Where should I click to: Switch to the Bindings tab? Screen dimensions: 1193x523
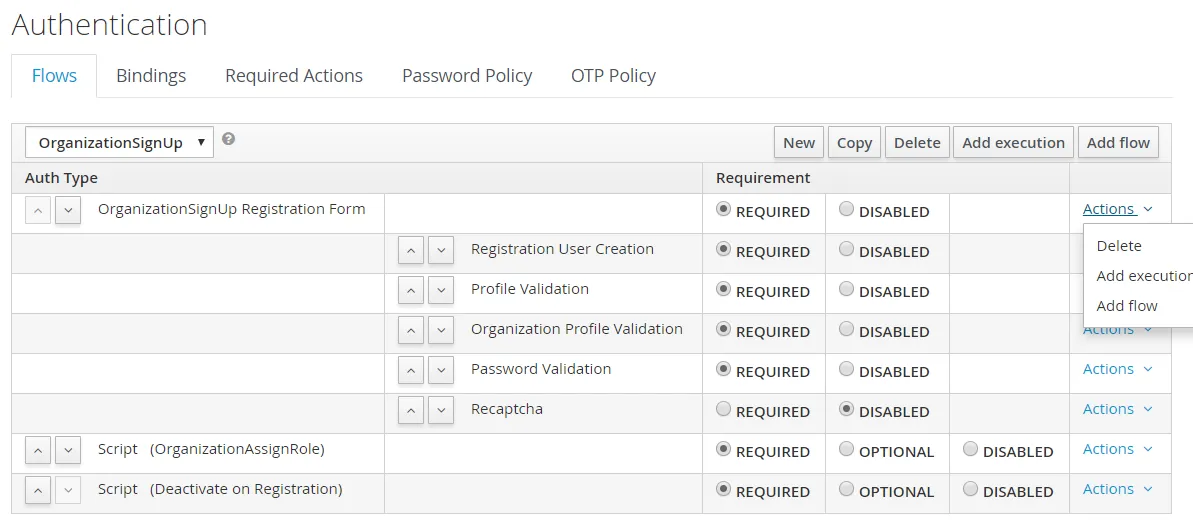click(151, 76)
